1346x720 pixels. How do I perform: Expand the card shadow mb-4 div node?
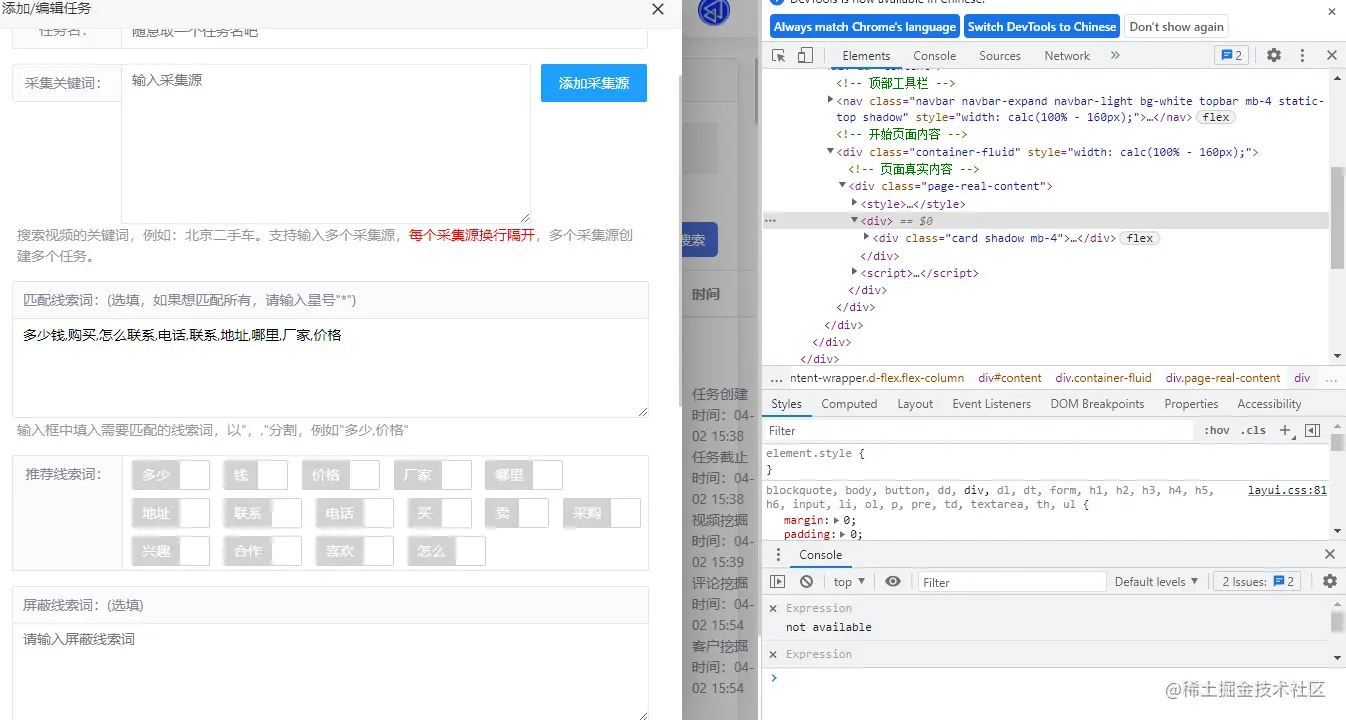pos(867,238)
